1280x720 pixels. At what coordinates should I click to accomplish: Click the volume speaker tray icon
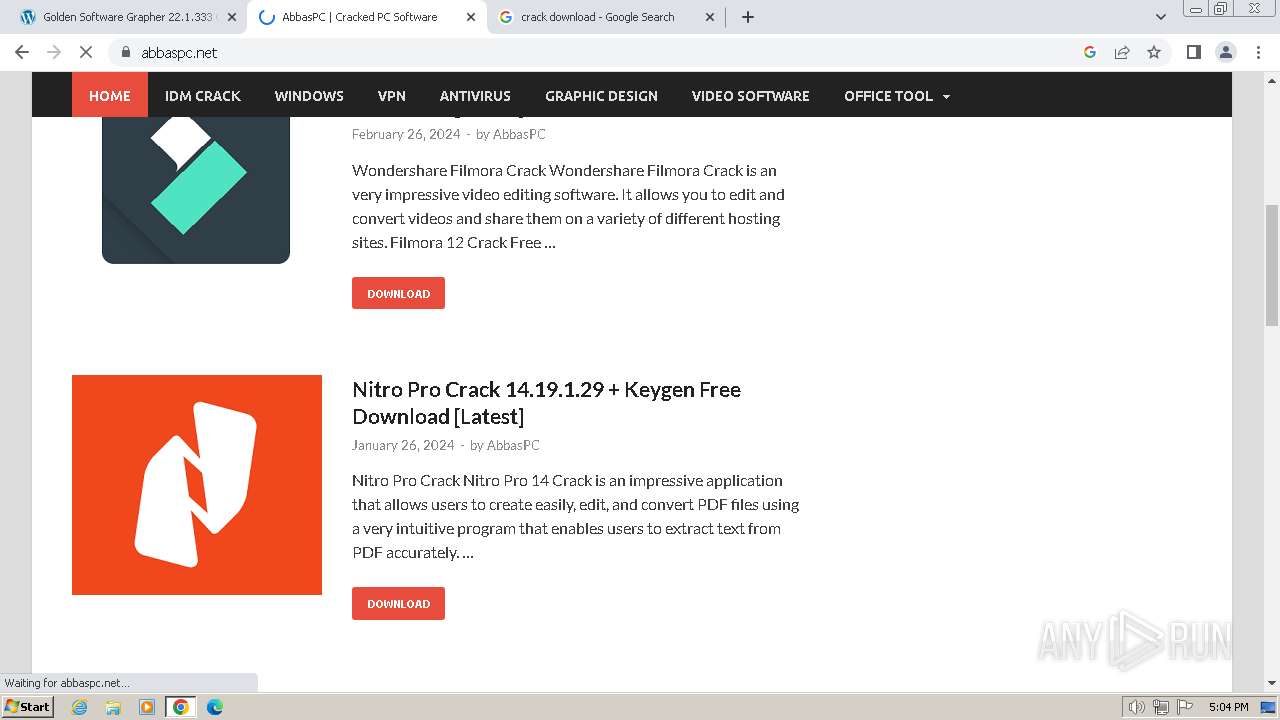point(1137,707)
